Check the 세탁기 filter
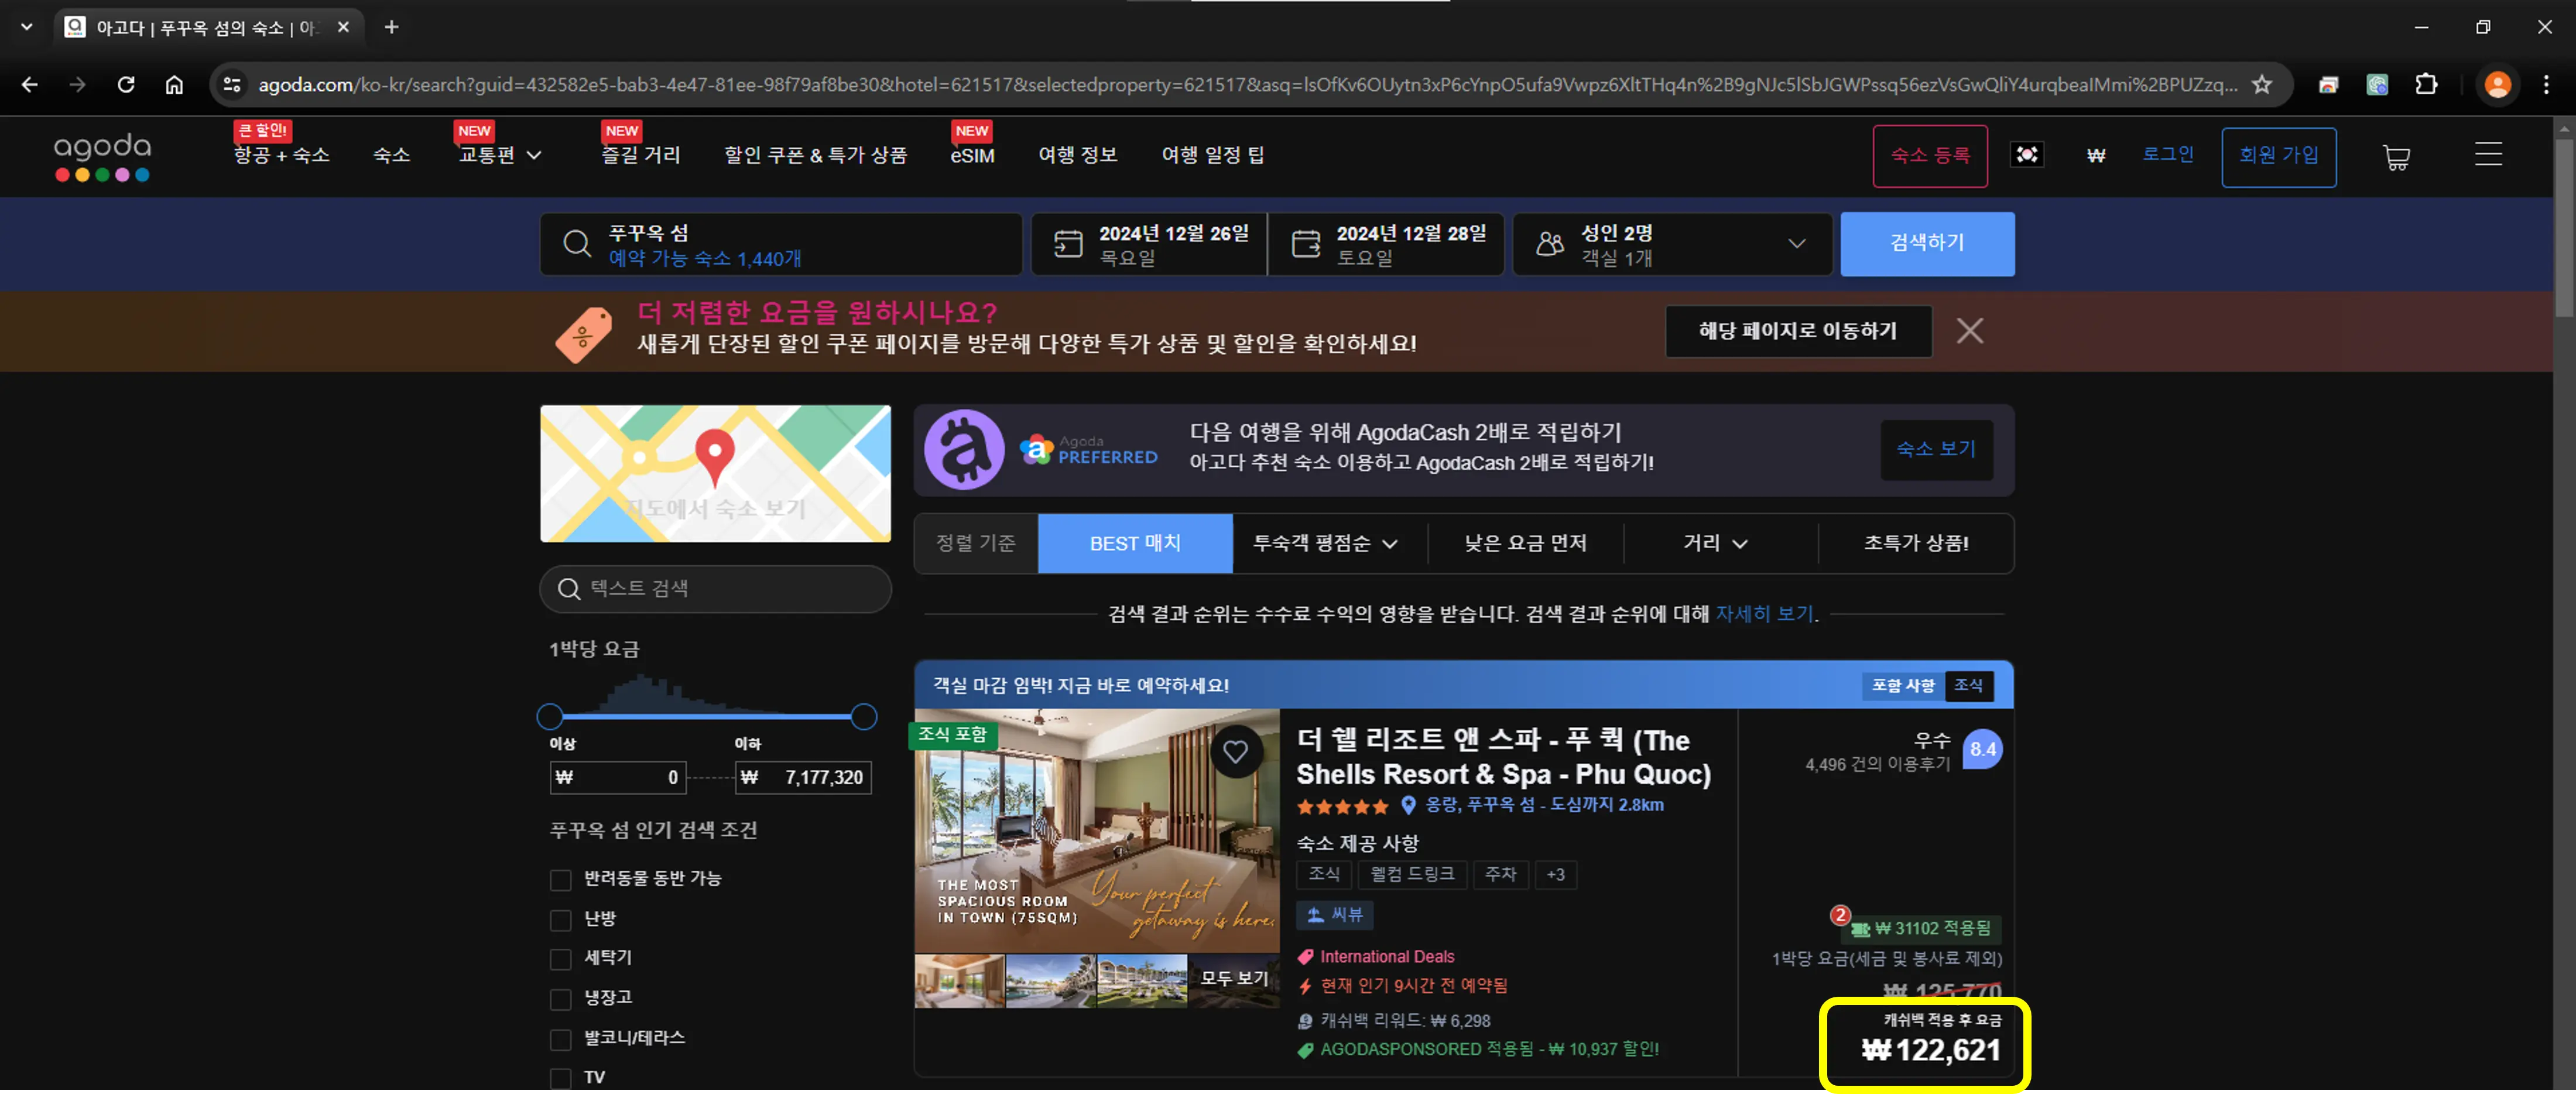Viewport: 2576px width, 1094px height. (x=560, y=960)
